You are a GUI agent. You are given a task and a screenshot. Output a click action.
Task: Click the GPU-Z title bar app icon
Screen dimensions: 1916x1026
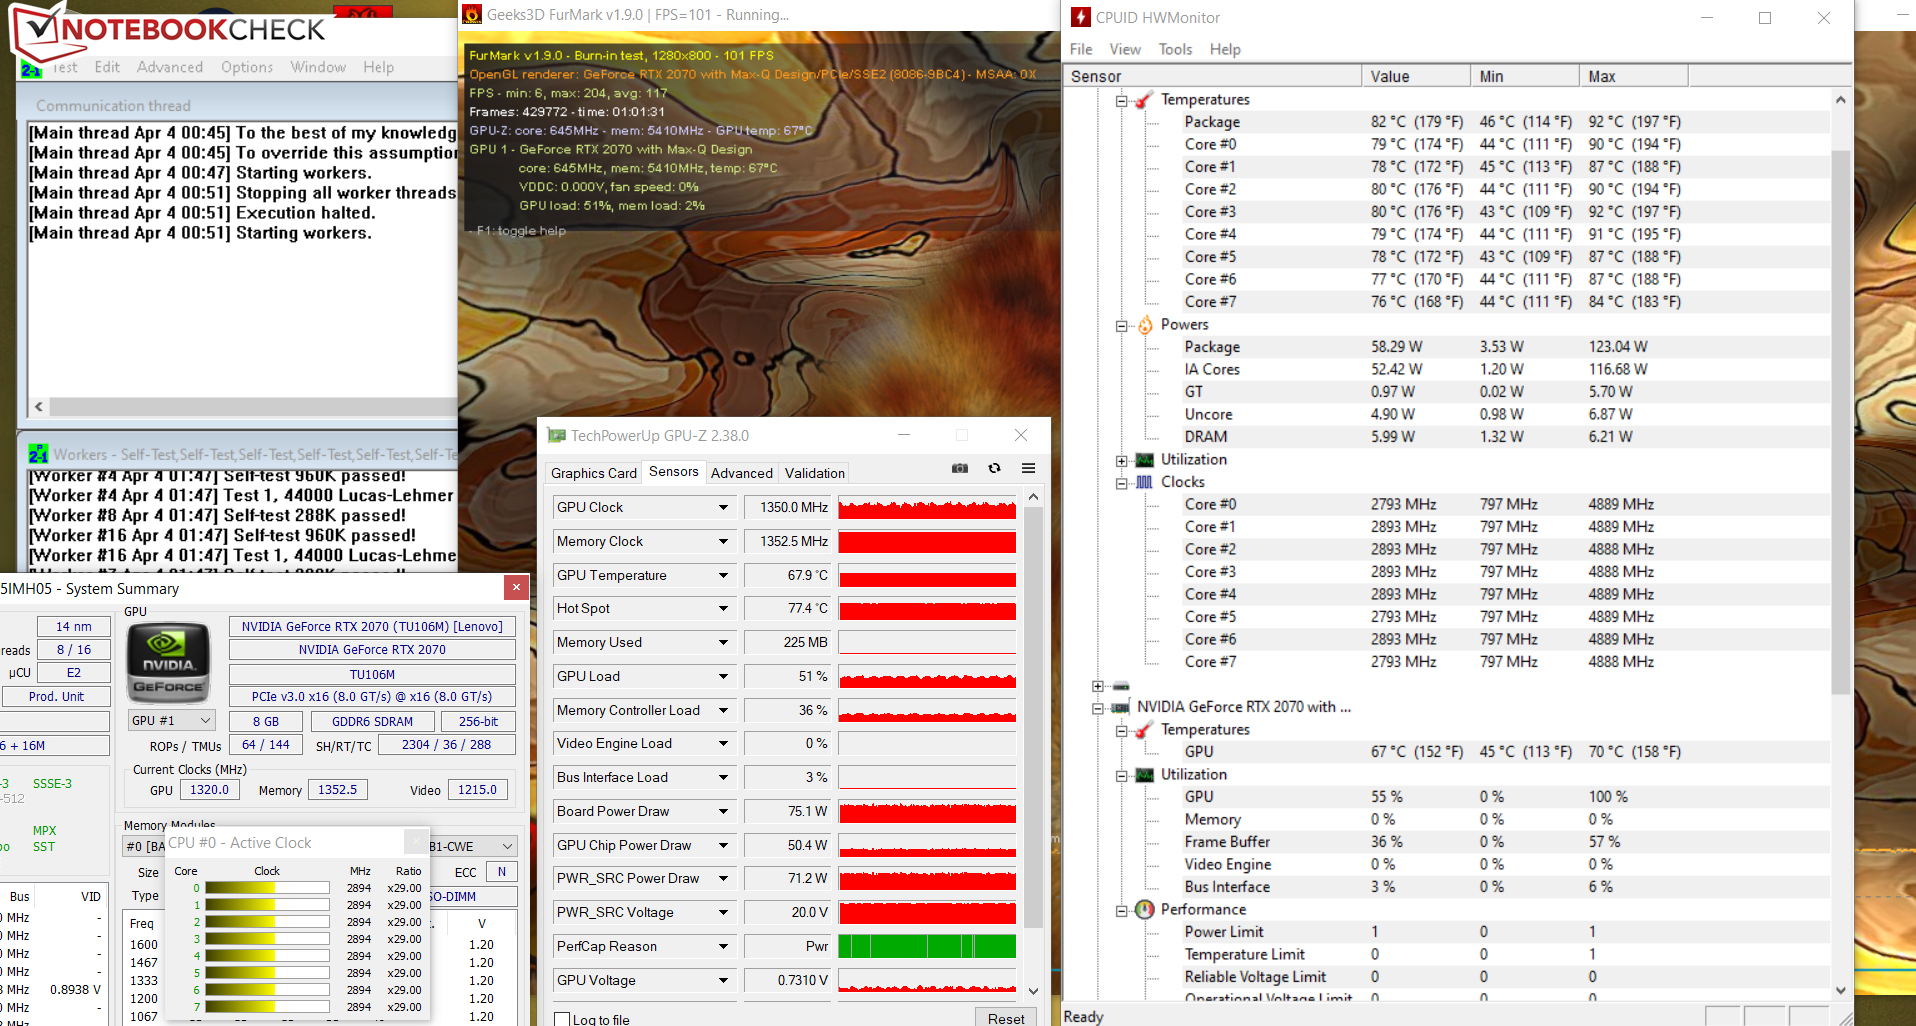556,435
